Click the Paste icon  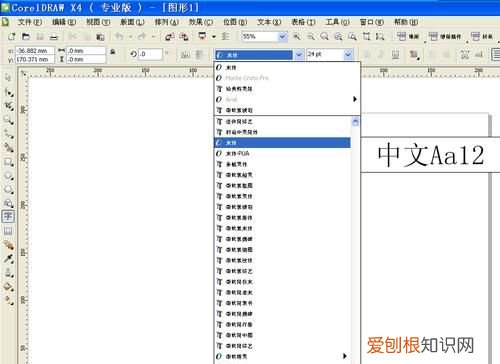[100, 37]
